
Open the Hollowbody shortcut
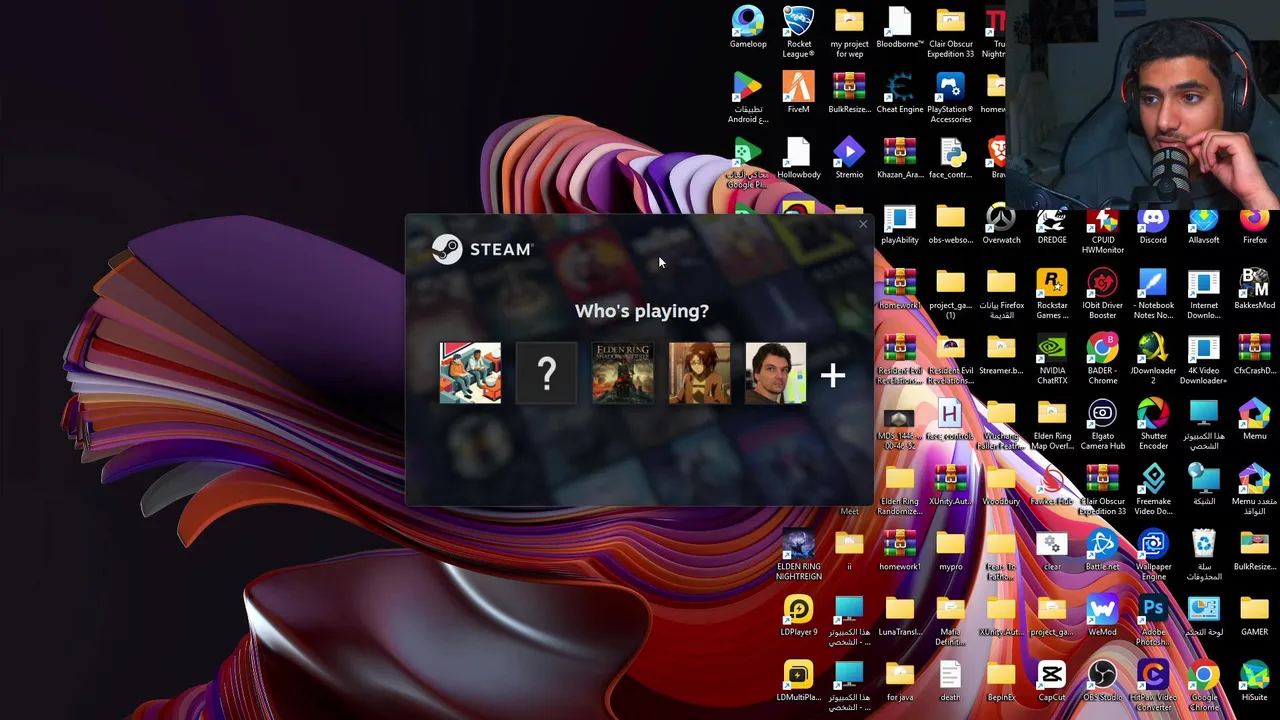798,158
